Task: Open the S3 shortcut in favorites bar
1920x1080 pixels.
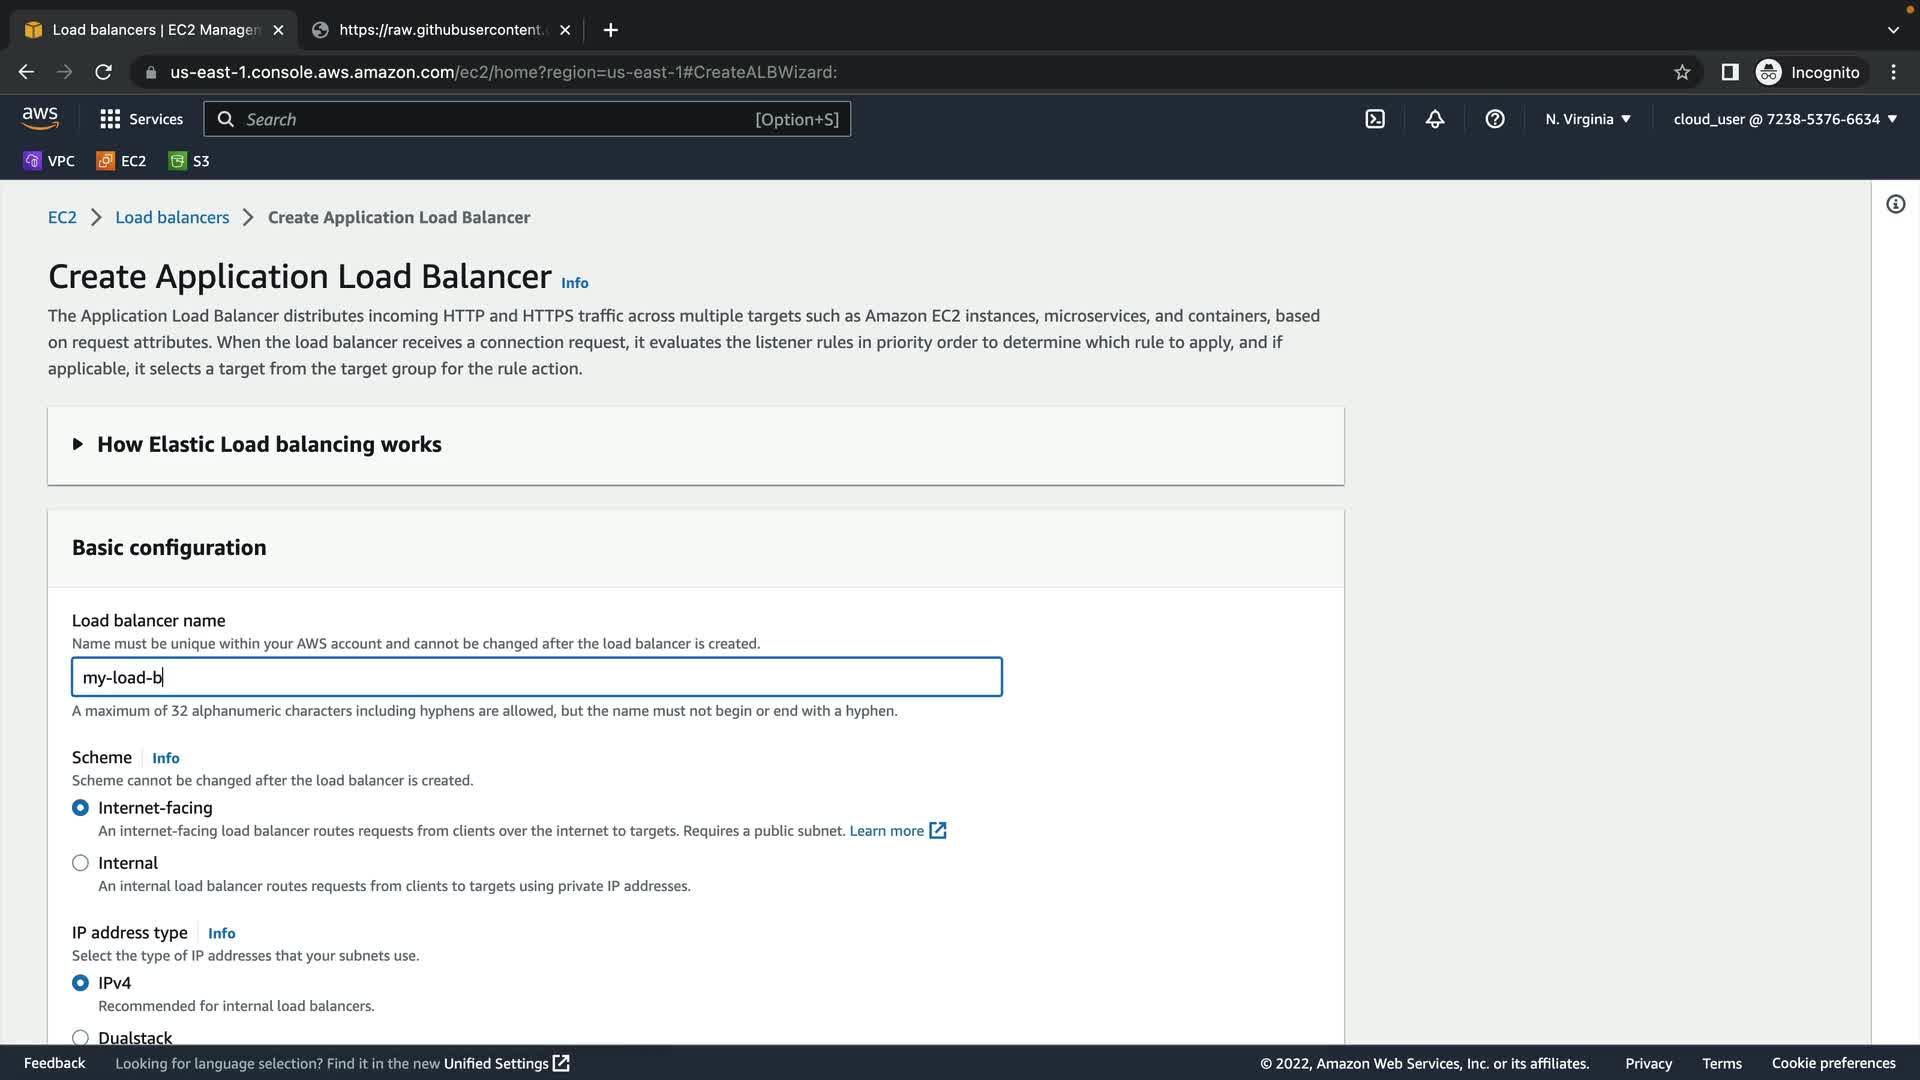Action: click(x=189, y=161)
